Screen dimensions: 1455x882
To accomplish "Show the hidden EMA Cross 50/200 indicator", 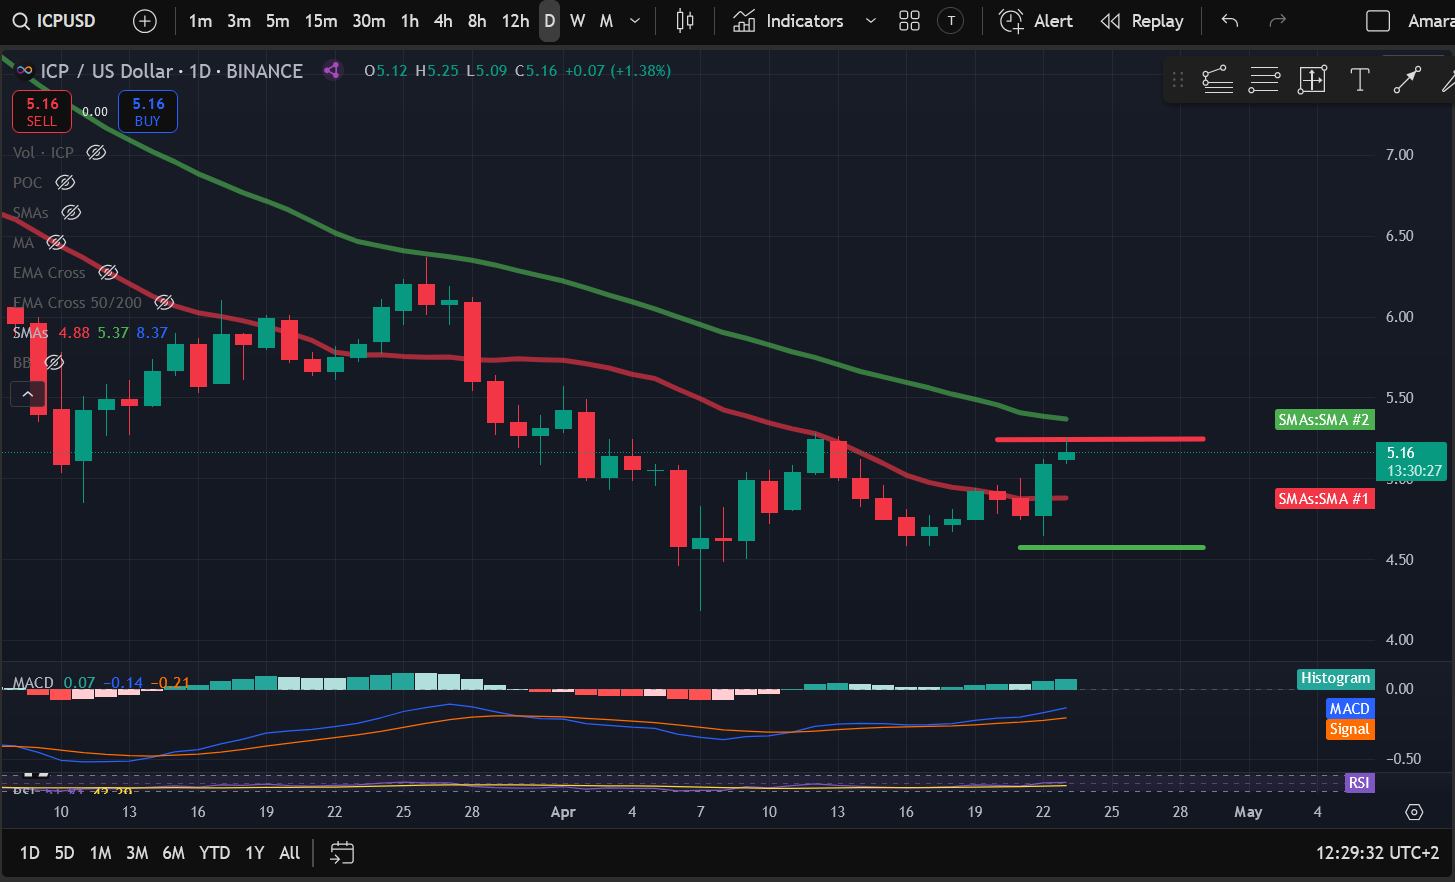I will coord(164,302).
